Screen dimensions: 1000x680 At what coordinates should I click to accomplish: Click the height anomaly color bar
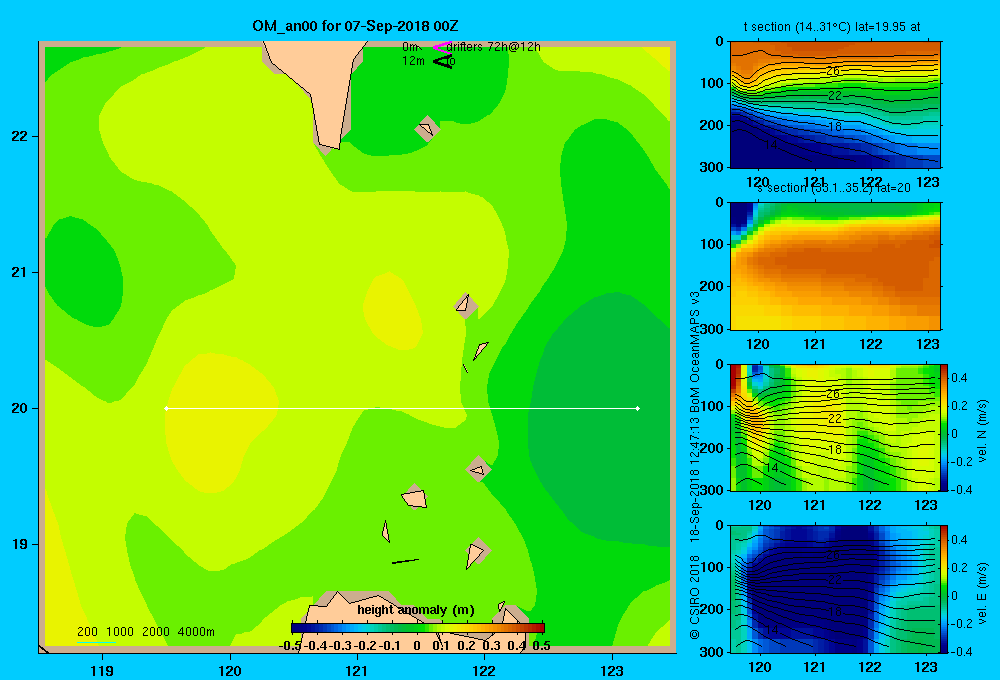point(418,628)
